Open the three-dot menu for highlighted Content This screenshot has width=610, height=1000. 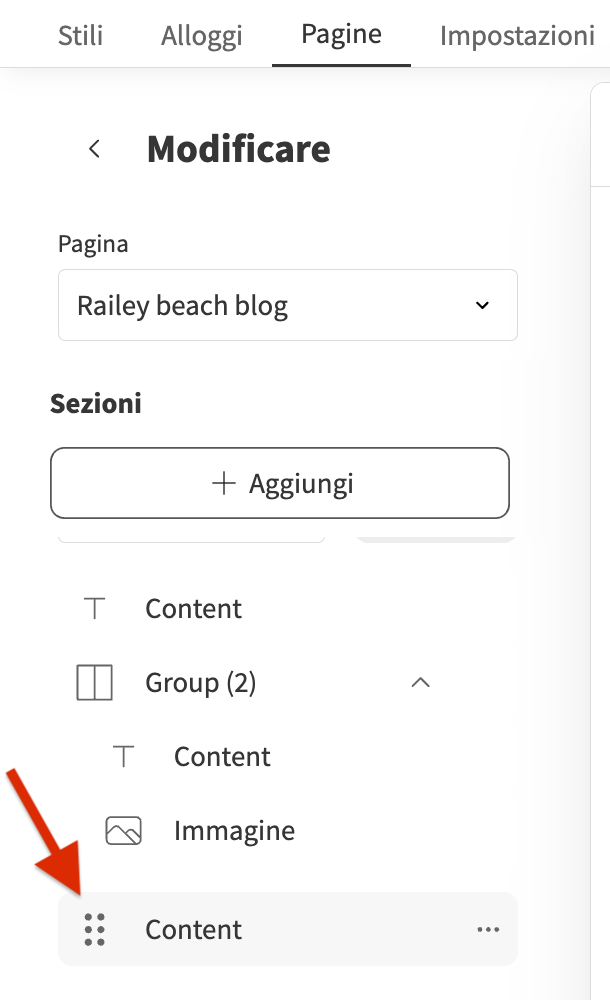(x=488, y=929)
